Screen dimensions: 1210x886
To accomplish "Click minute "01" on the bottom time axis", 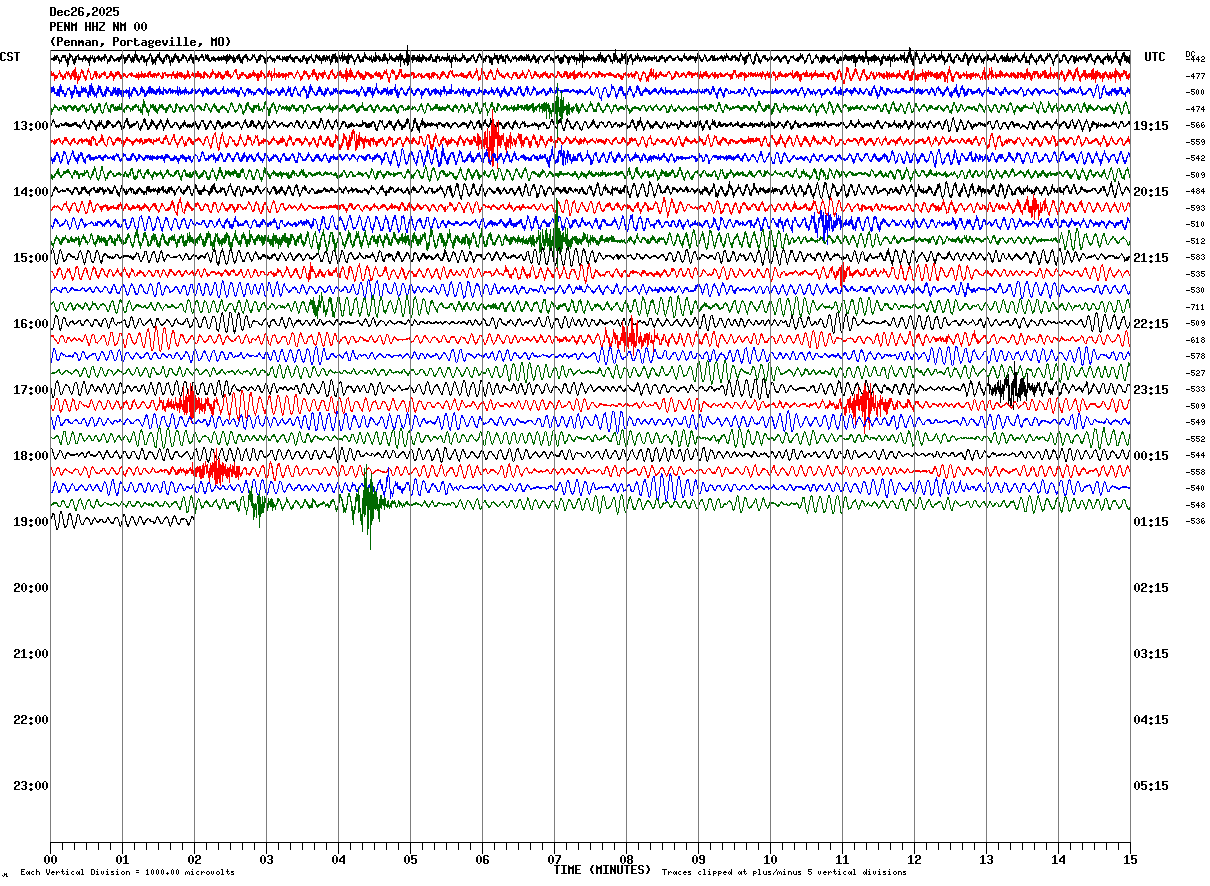I will (x=122, y=859).
